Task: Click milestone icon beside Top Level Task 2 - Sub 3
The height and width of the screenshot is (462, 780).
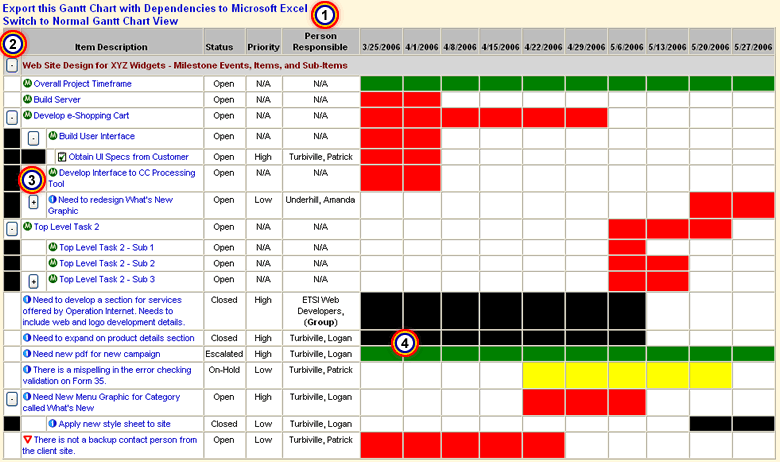Action: (x=53, y=279)
